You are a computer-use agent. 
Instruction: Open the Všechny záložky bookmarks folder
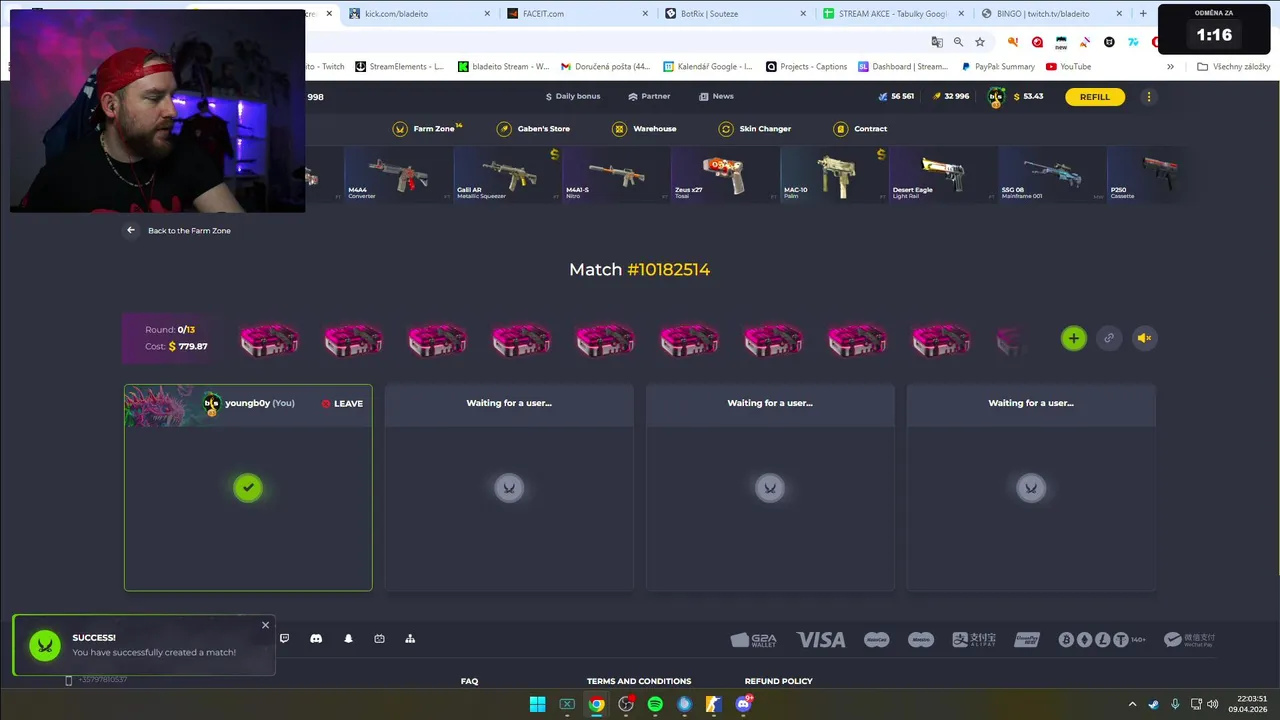(1233, 67)
